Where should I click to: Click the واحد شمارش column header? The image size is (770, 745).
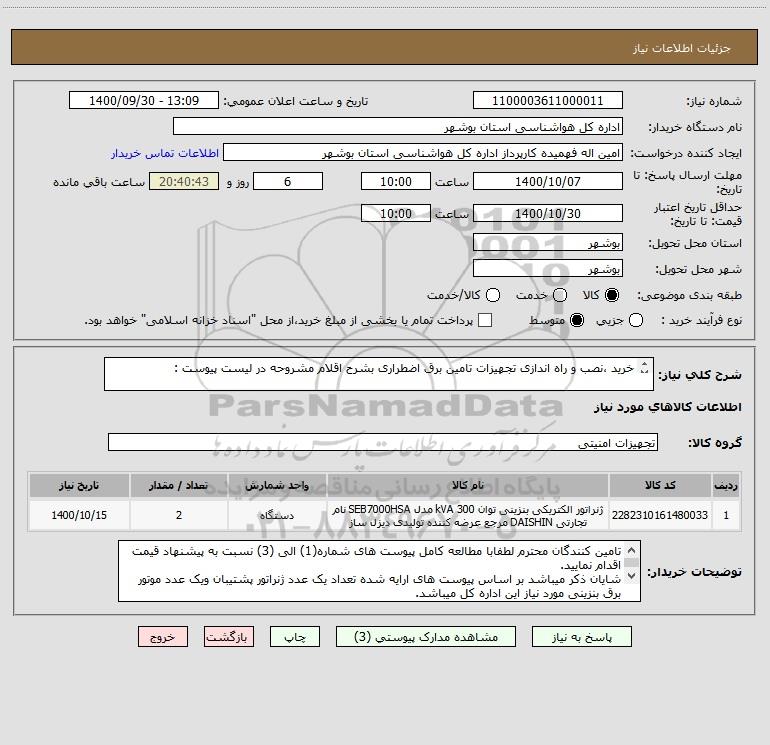pos(277,486)
